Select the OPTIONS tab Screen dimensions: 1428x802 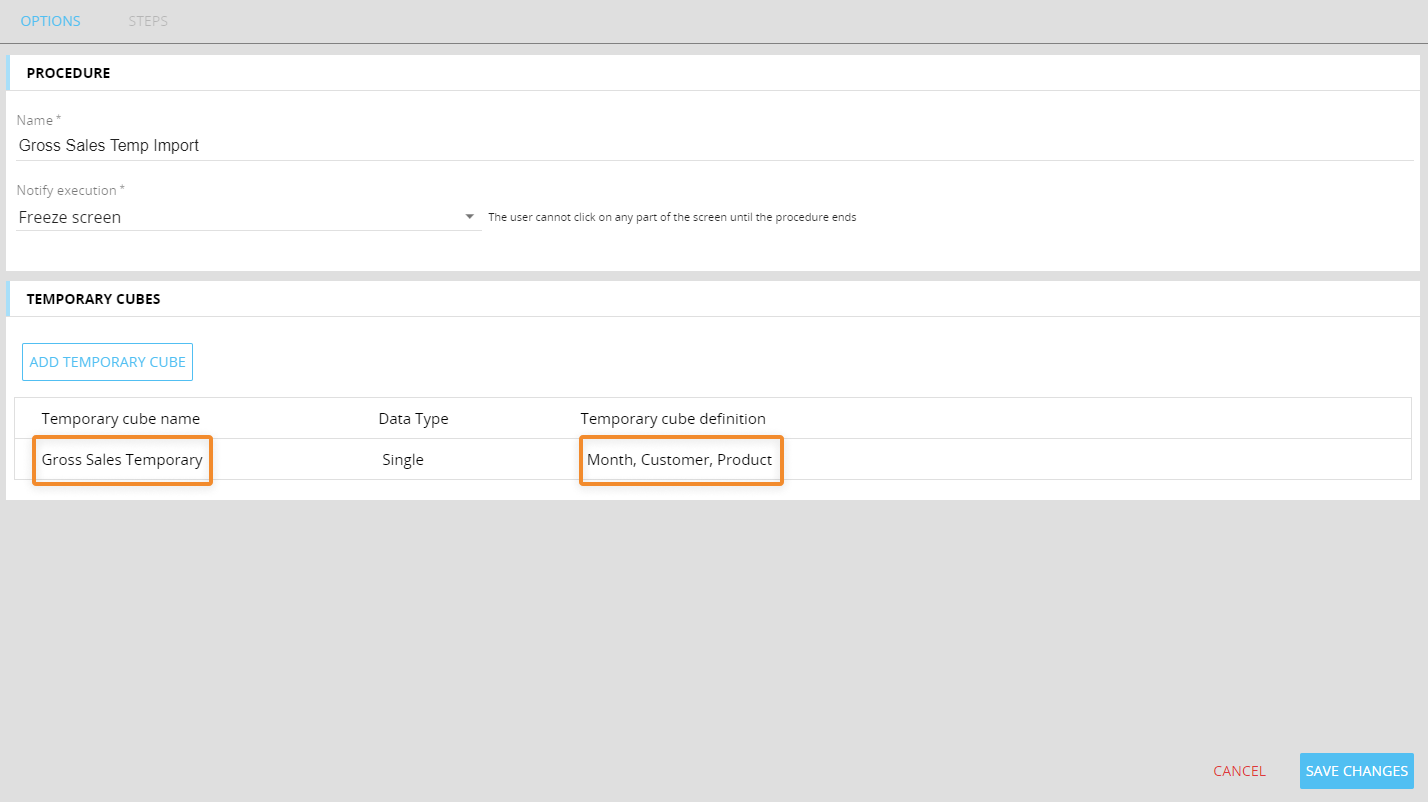[x=50, y=21]
